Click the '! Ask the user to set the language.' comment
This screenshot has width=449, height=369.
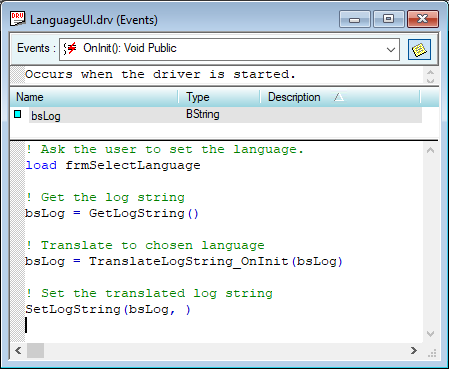(x=165, y=149)
